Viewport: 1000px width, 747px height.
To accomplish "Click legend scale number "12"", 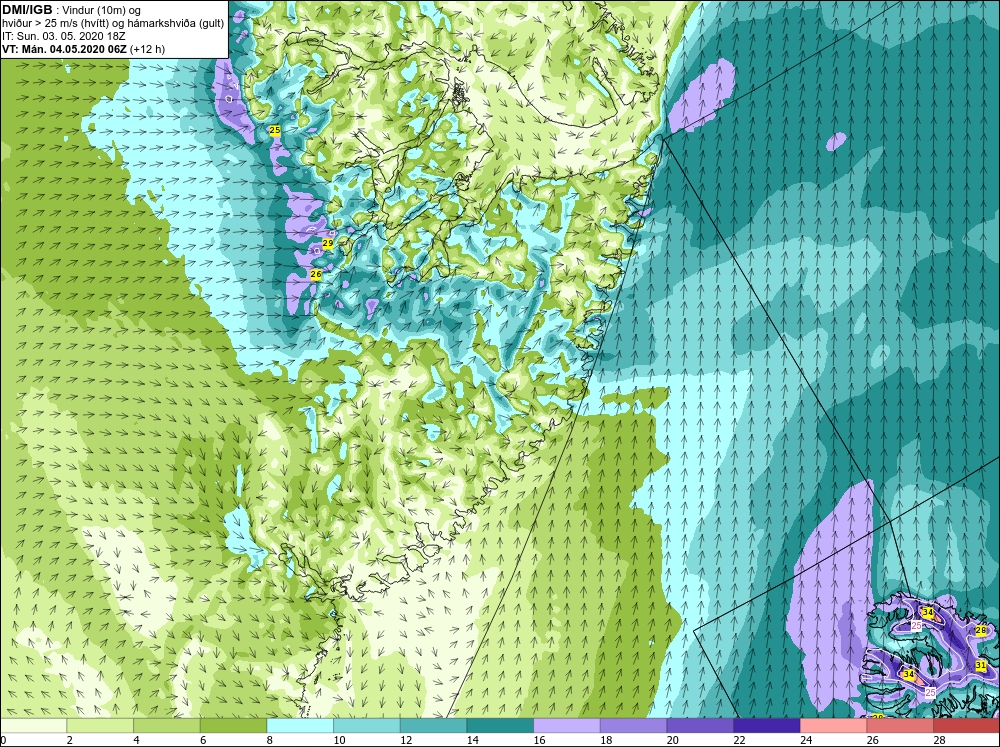I will pos(405,740).
